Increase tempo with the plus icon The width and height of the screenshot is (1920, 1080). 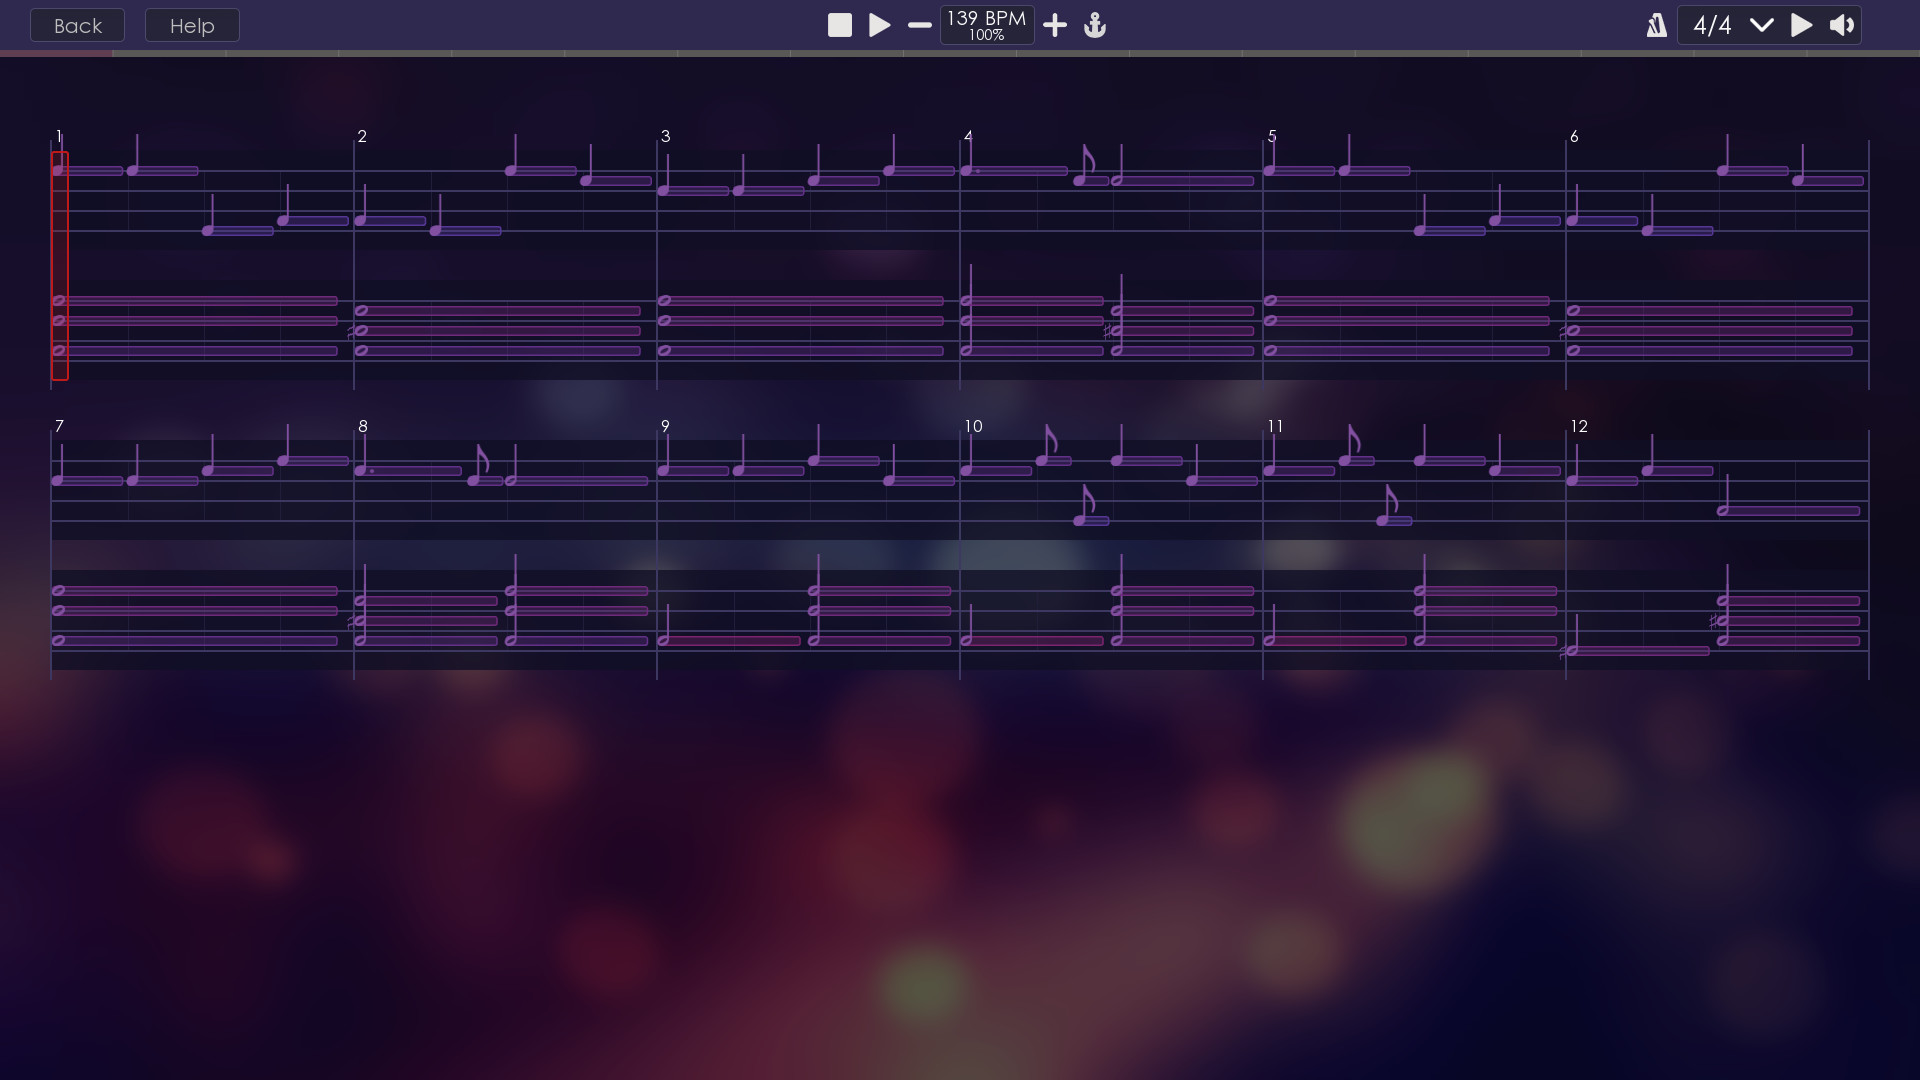pyautogui.click(x=1055, y=25)
